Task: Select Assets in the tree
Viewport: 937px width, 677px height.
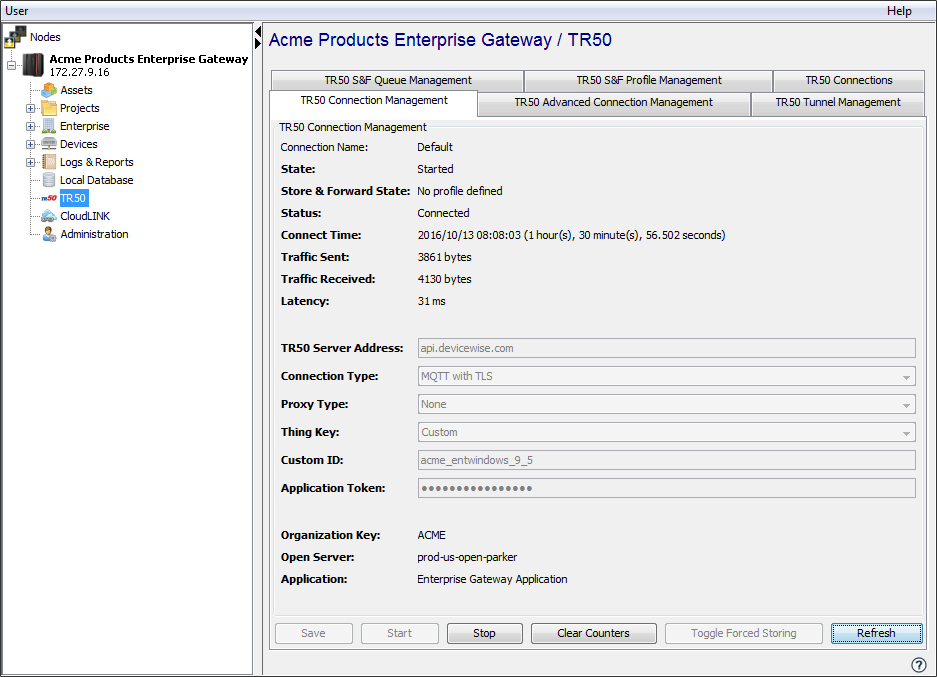Action: (x=76, y=90)
